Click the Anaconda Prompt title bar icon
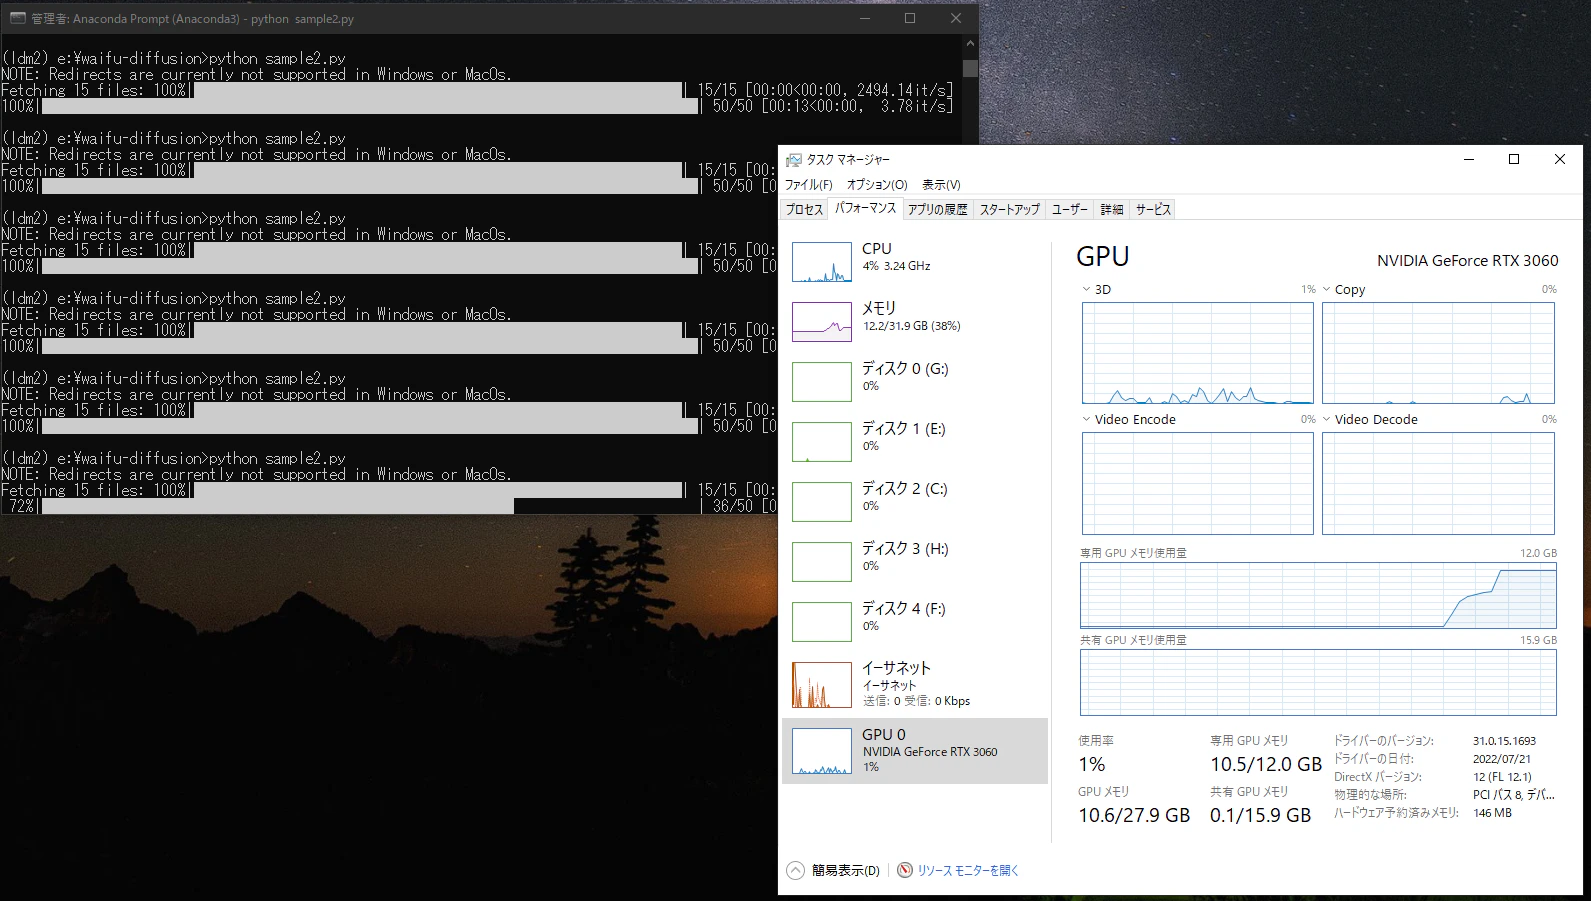The height and width of the screenshot is (901, 1591). tap(17, 18)
